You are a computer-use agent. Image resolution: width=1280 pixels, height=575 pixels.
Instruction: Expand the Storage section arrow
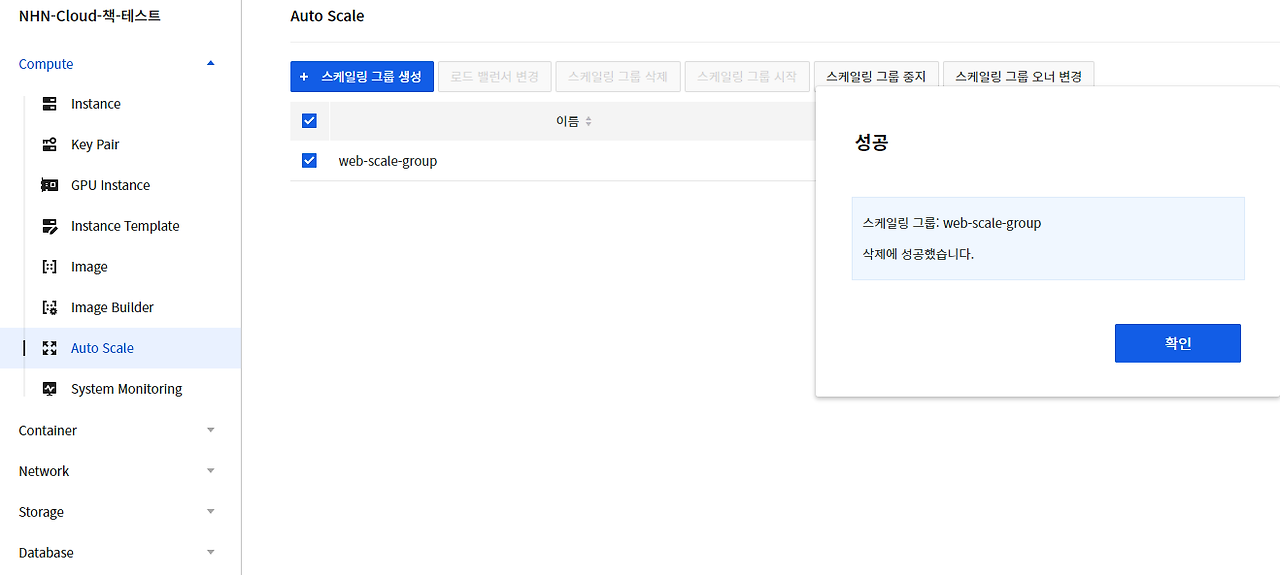(x=210, y=512)
